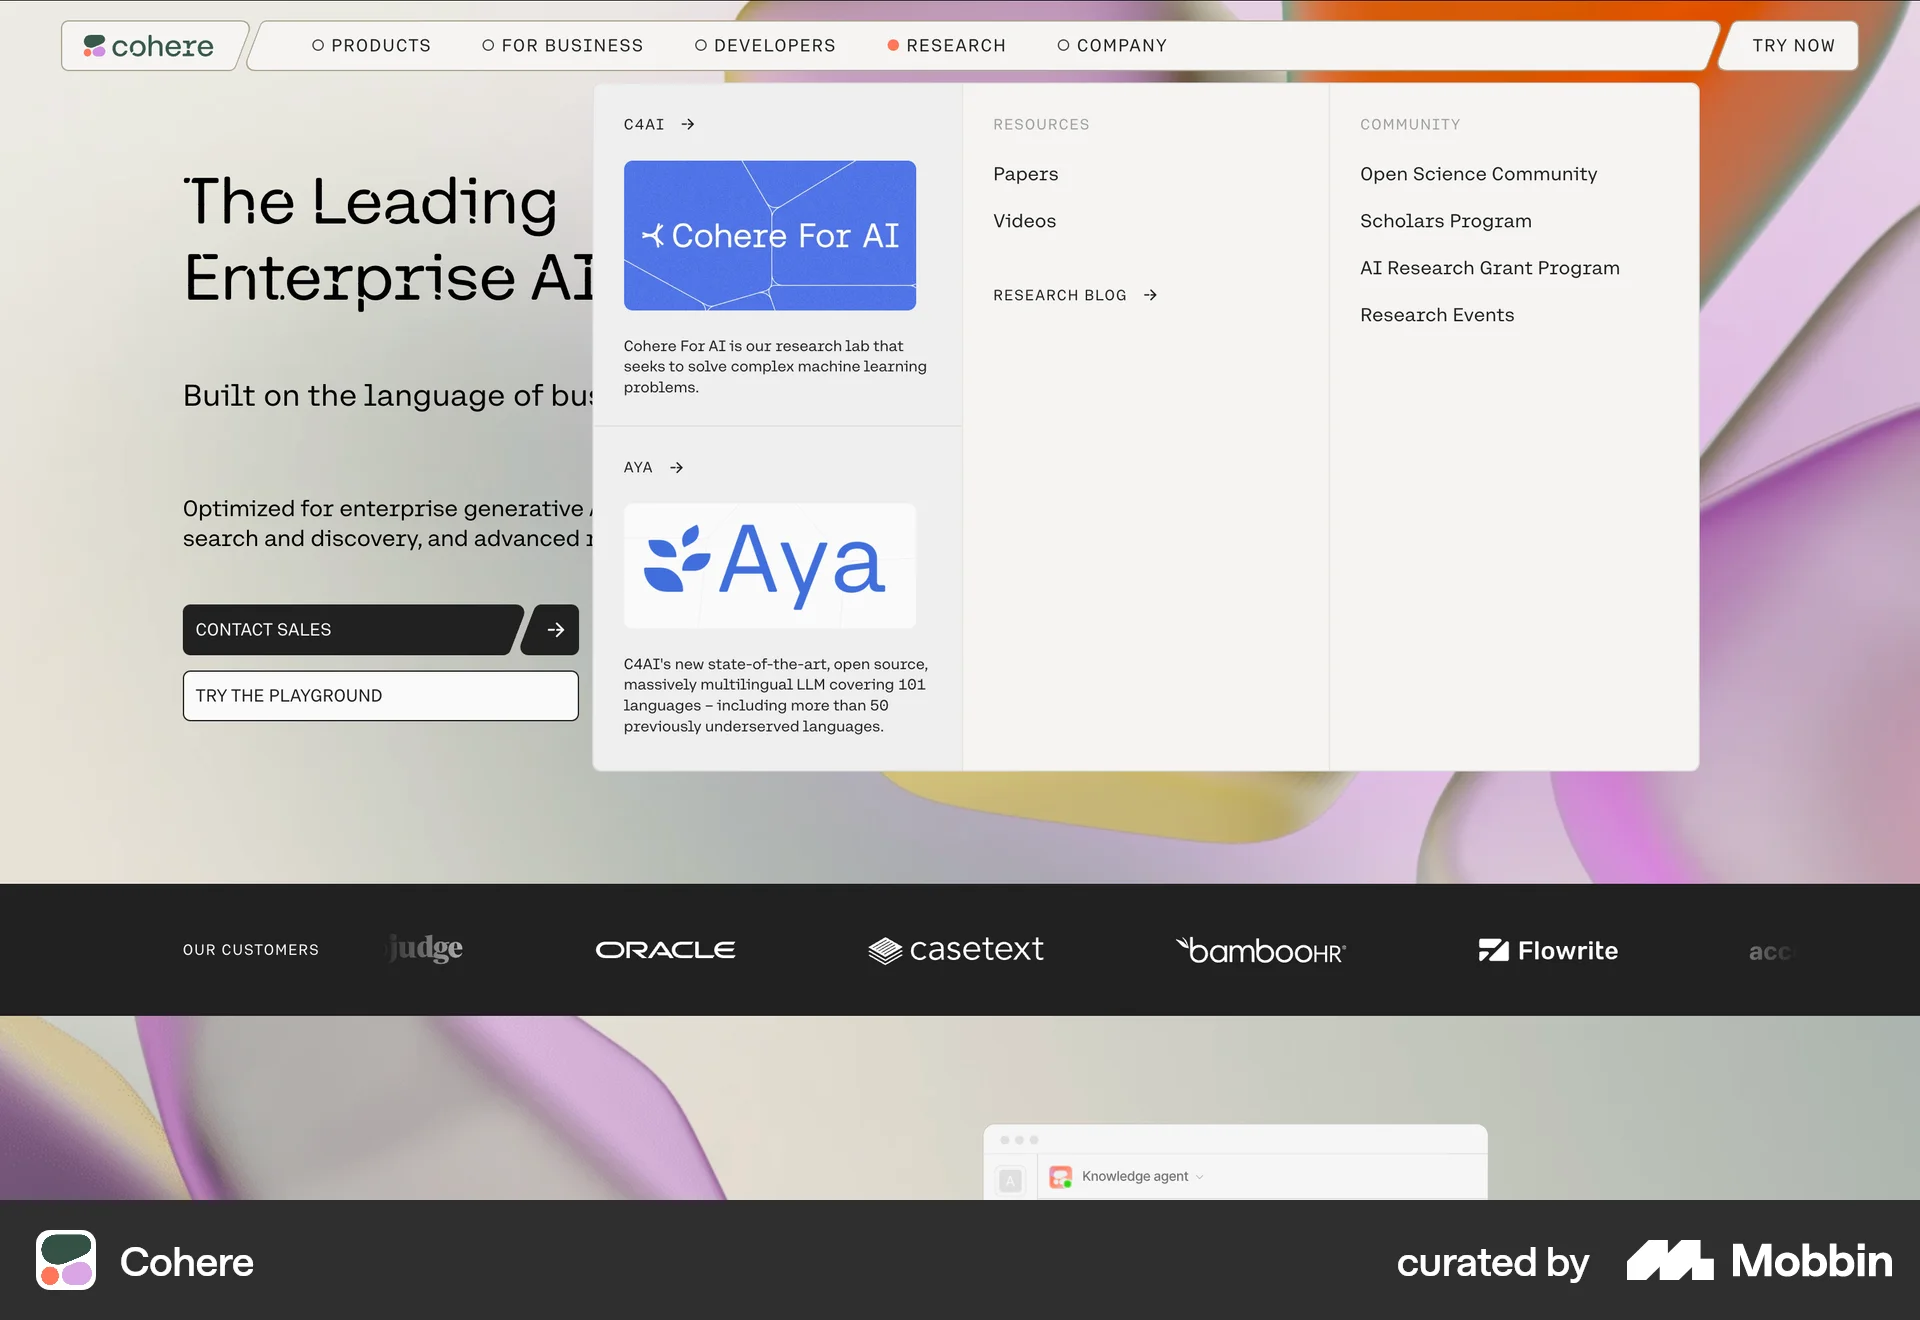
Task: Open the Scholars Program link
Action: [x=1446, y=221]
